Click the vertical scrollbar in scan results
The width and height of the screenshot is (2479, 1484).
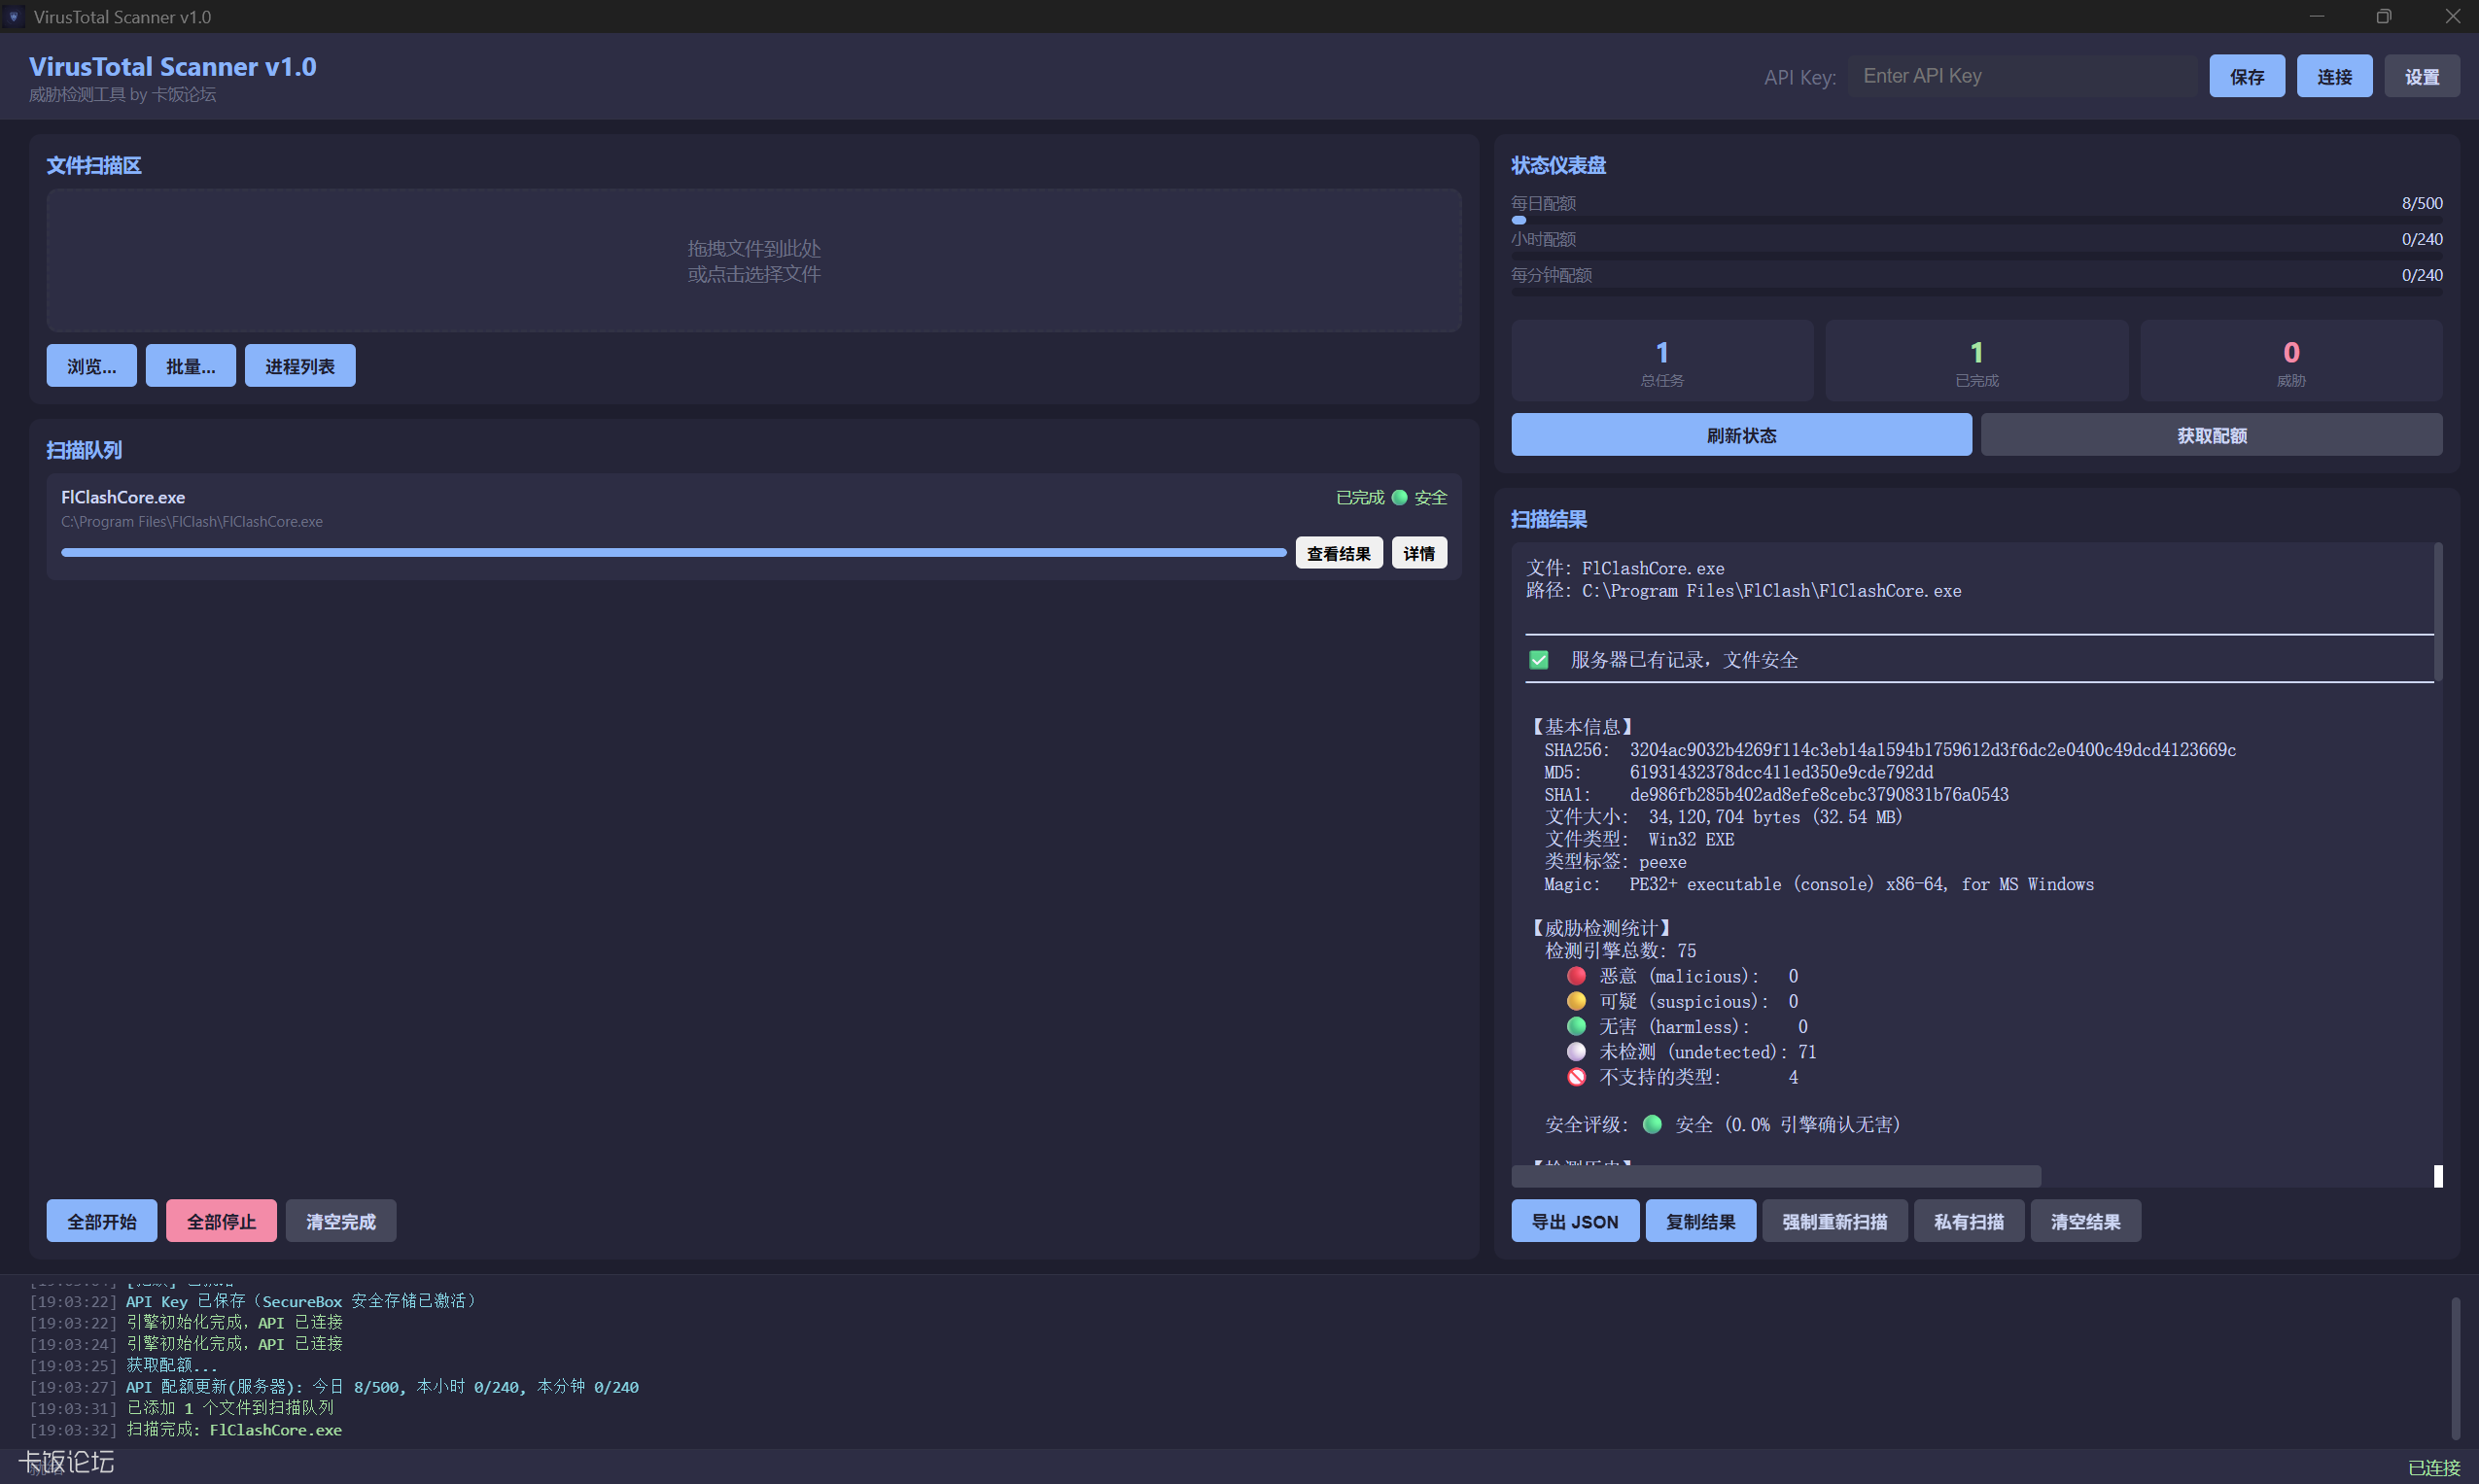[2437, 612]
